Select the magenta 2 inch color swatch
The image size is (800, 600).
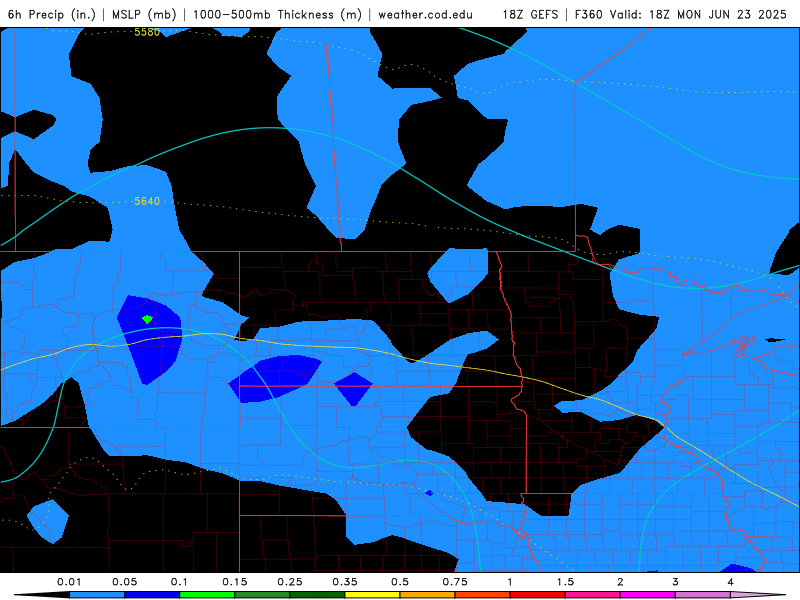tap(648, 595)
